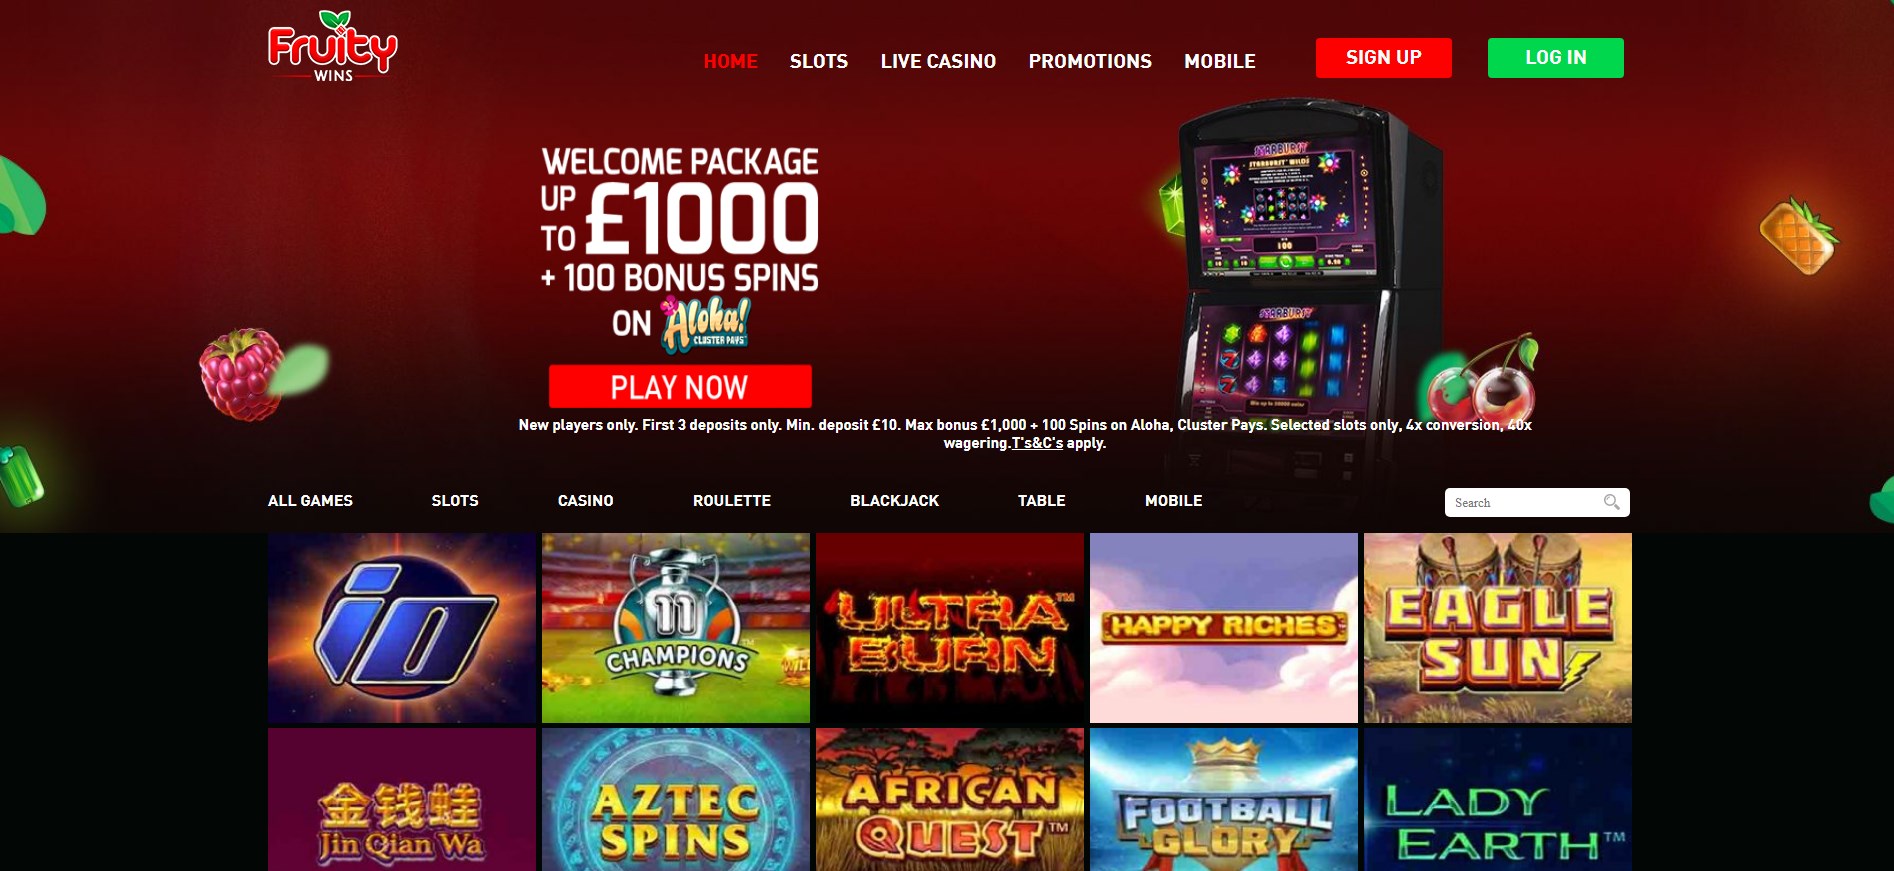The height and width of the screenshot is (871, 1894).
Task: Launch the Aztec Spins game thumbnail
Action: tap(676, 800)
